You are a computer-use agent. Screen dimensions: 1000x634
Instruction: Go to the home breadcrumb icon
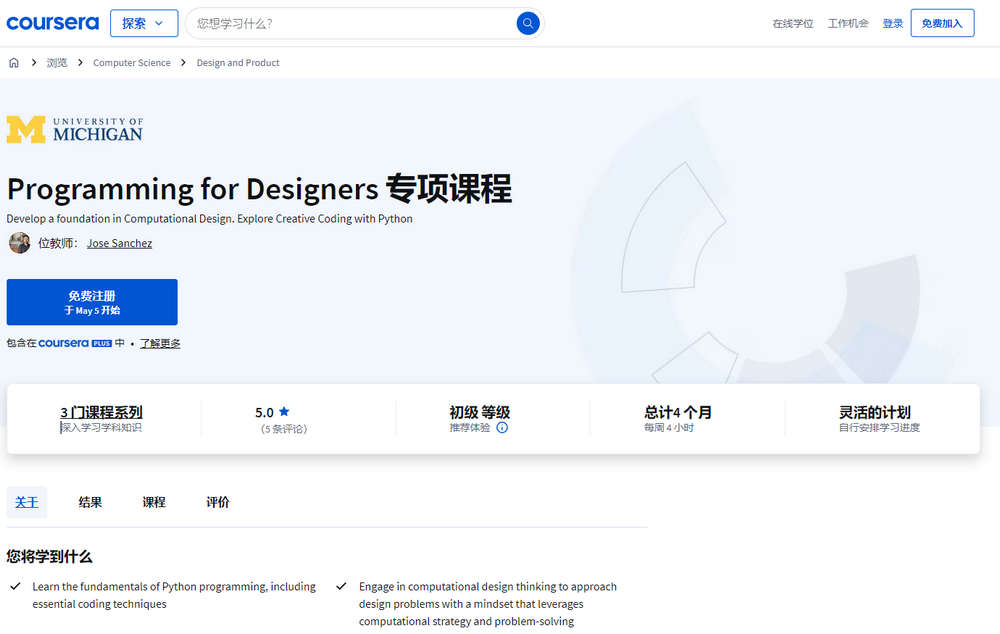14,63
